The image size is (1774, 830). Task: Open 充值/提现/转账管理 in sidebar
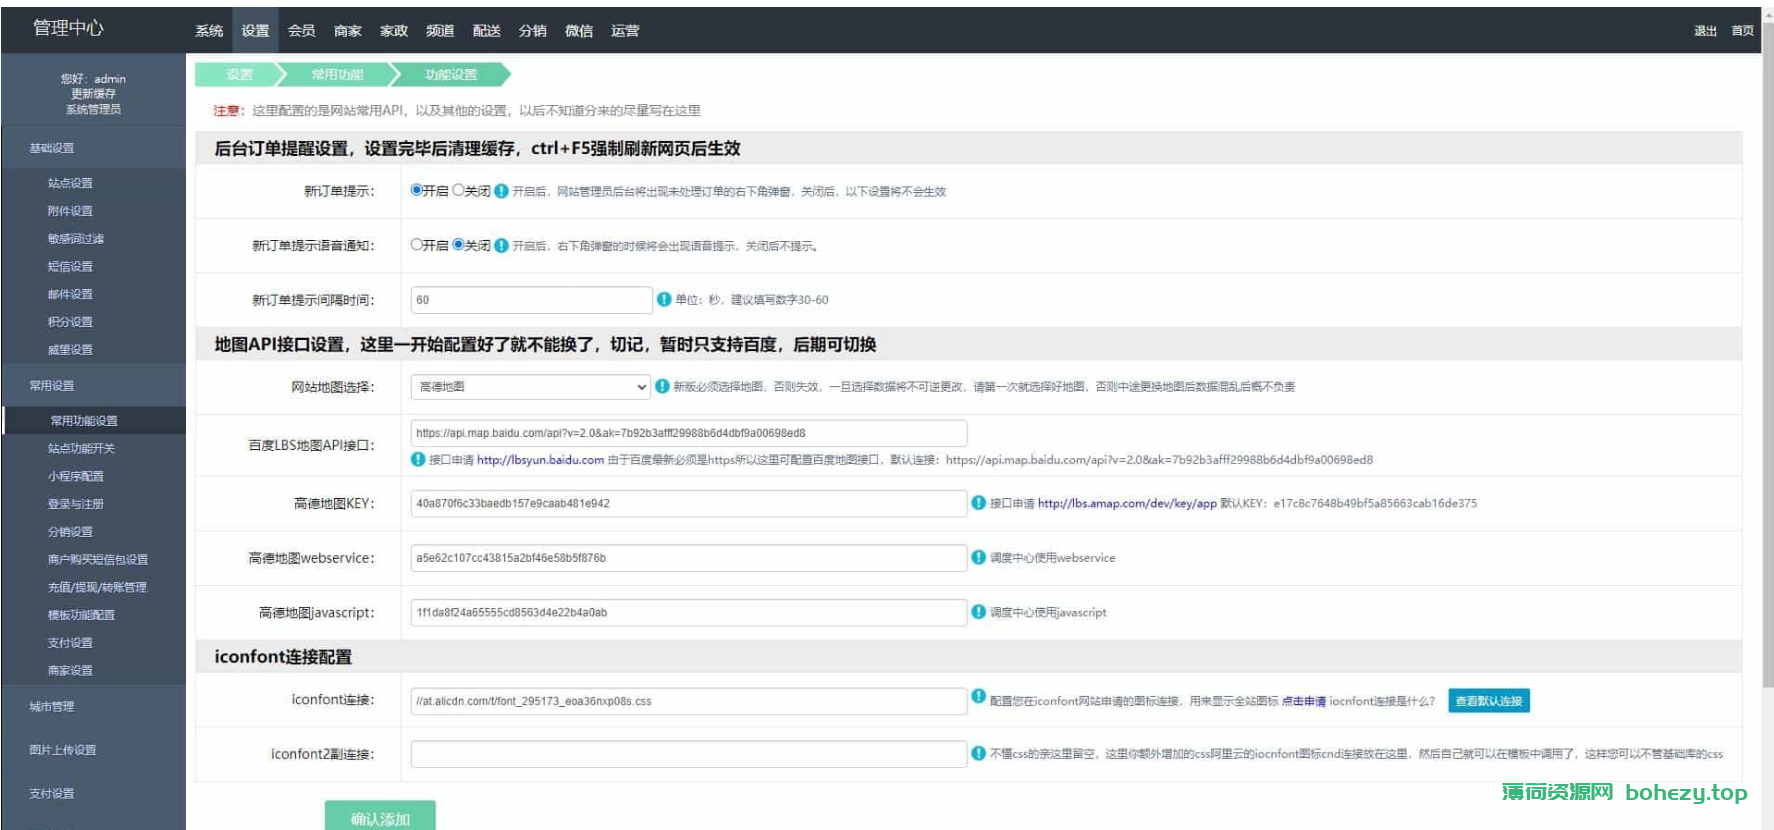pos(97,587)
